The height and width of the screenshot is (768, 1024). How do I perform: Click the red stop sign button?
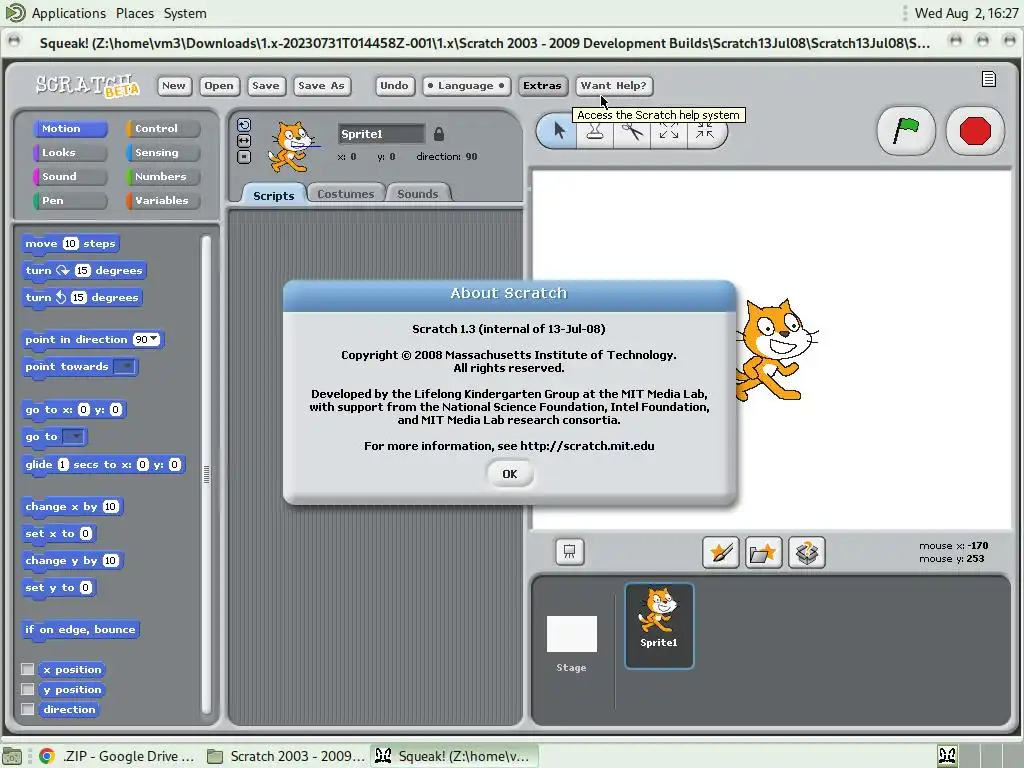click(975, 131)
